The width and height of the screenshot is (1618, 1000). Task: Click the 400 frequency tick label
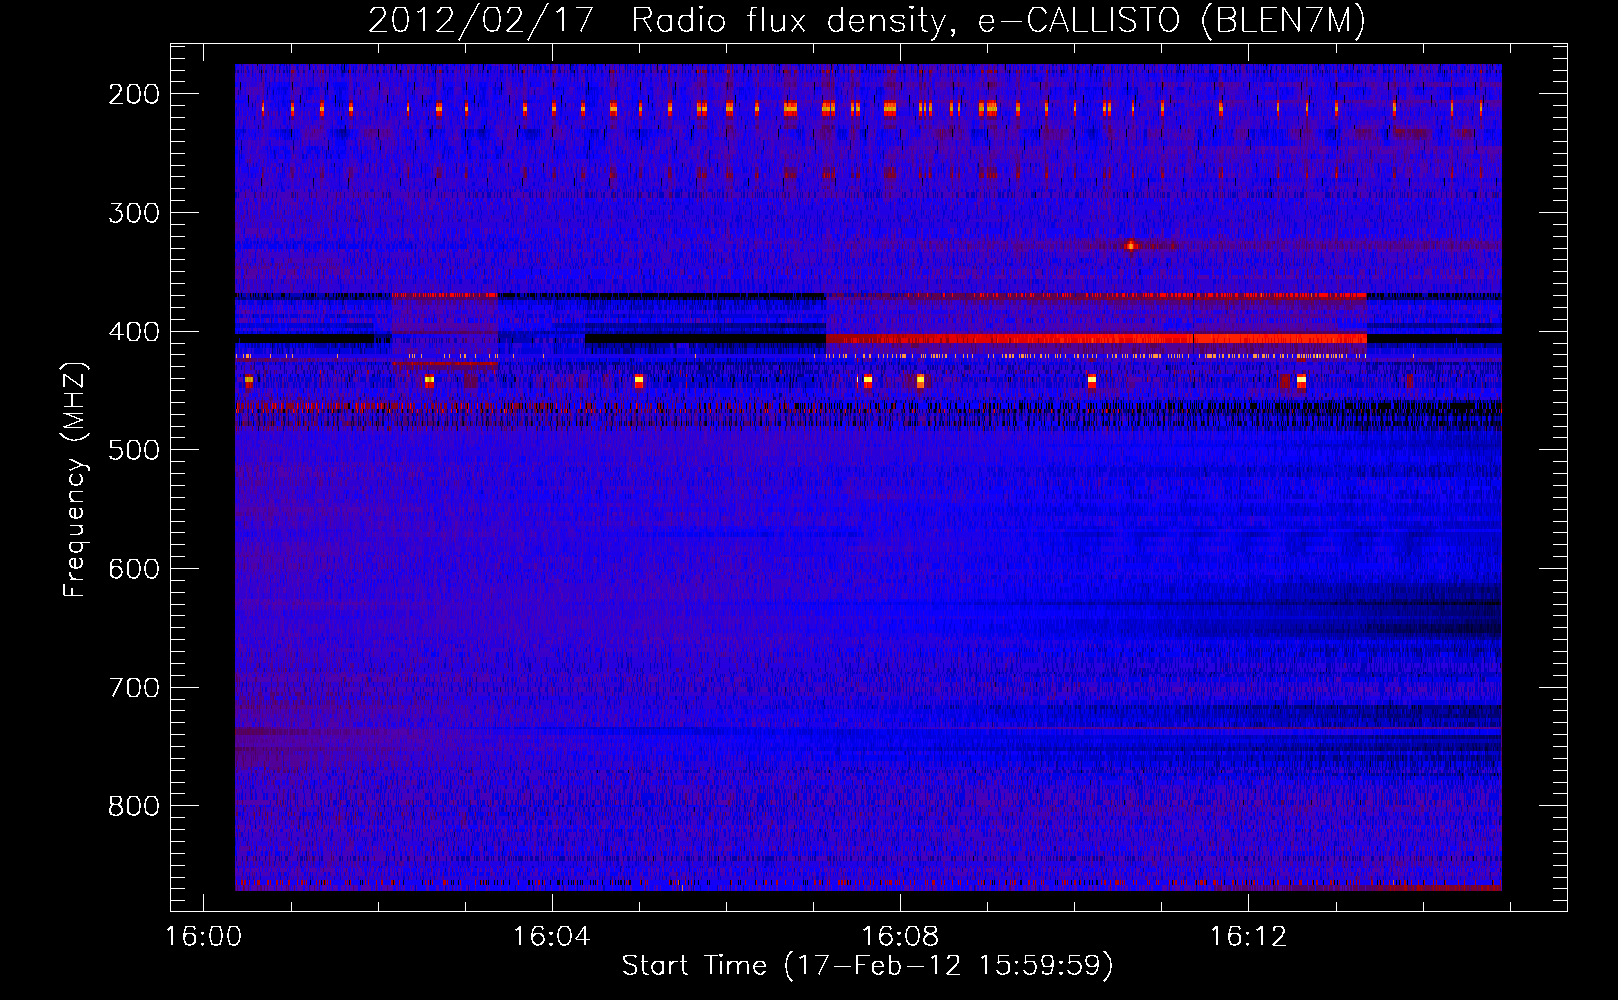coord(133,332)
